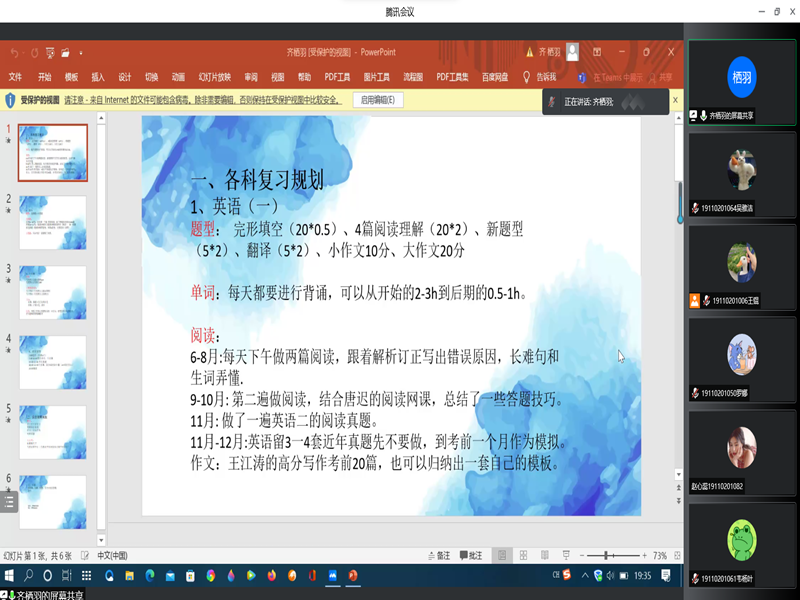Image resolution: width=800 pixels, height=600 pixels.
Task: Open the 备注 notes pane from status bar
Action: tap(438, 555)
